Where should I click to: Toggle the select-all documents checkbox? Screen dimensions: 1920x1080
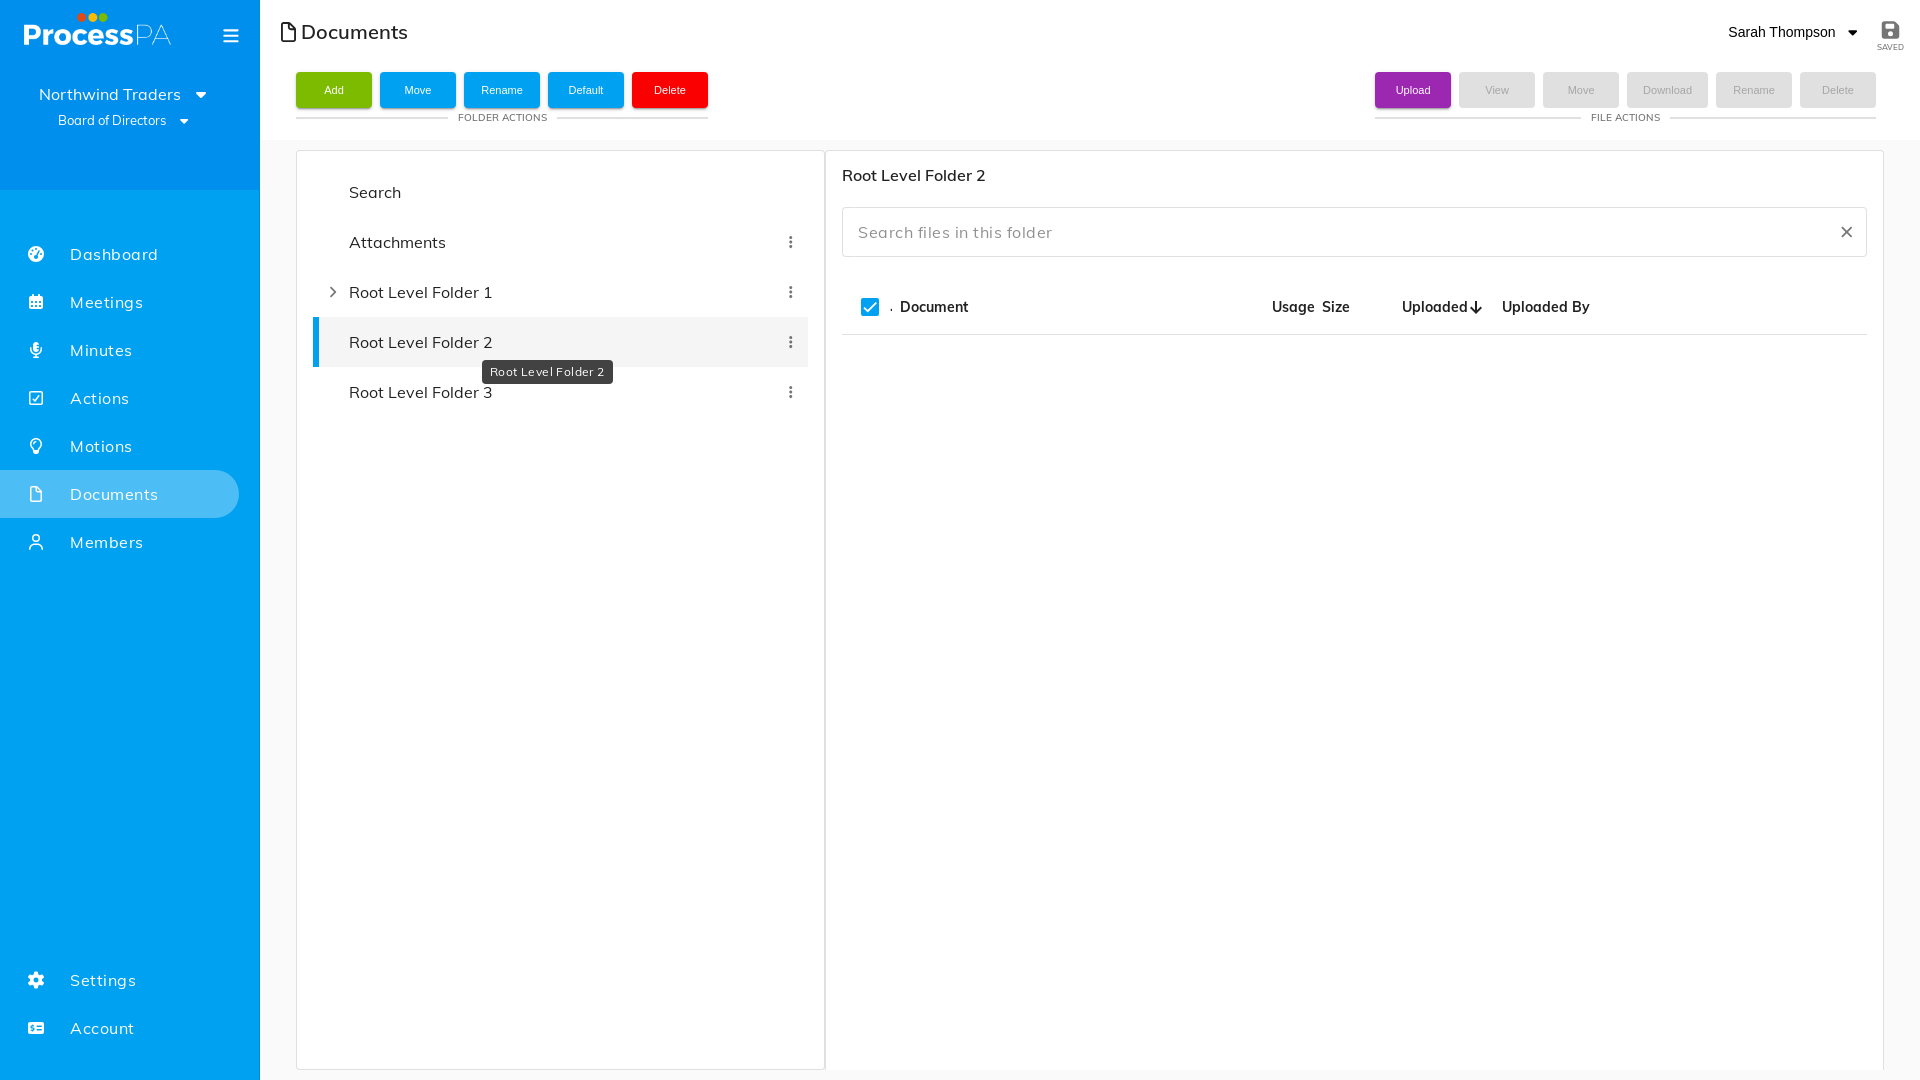point(870,307)
